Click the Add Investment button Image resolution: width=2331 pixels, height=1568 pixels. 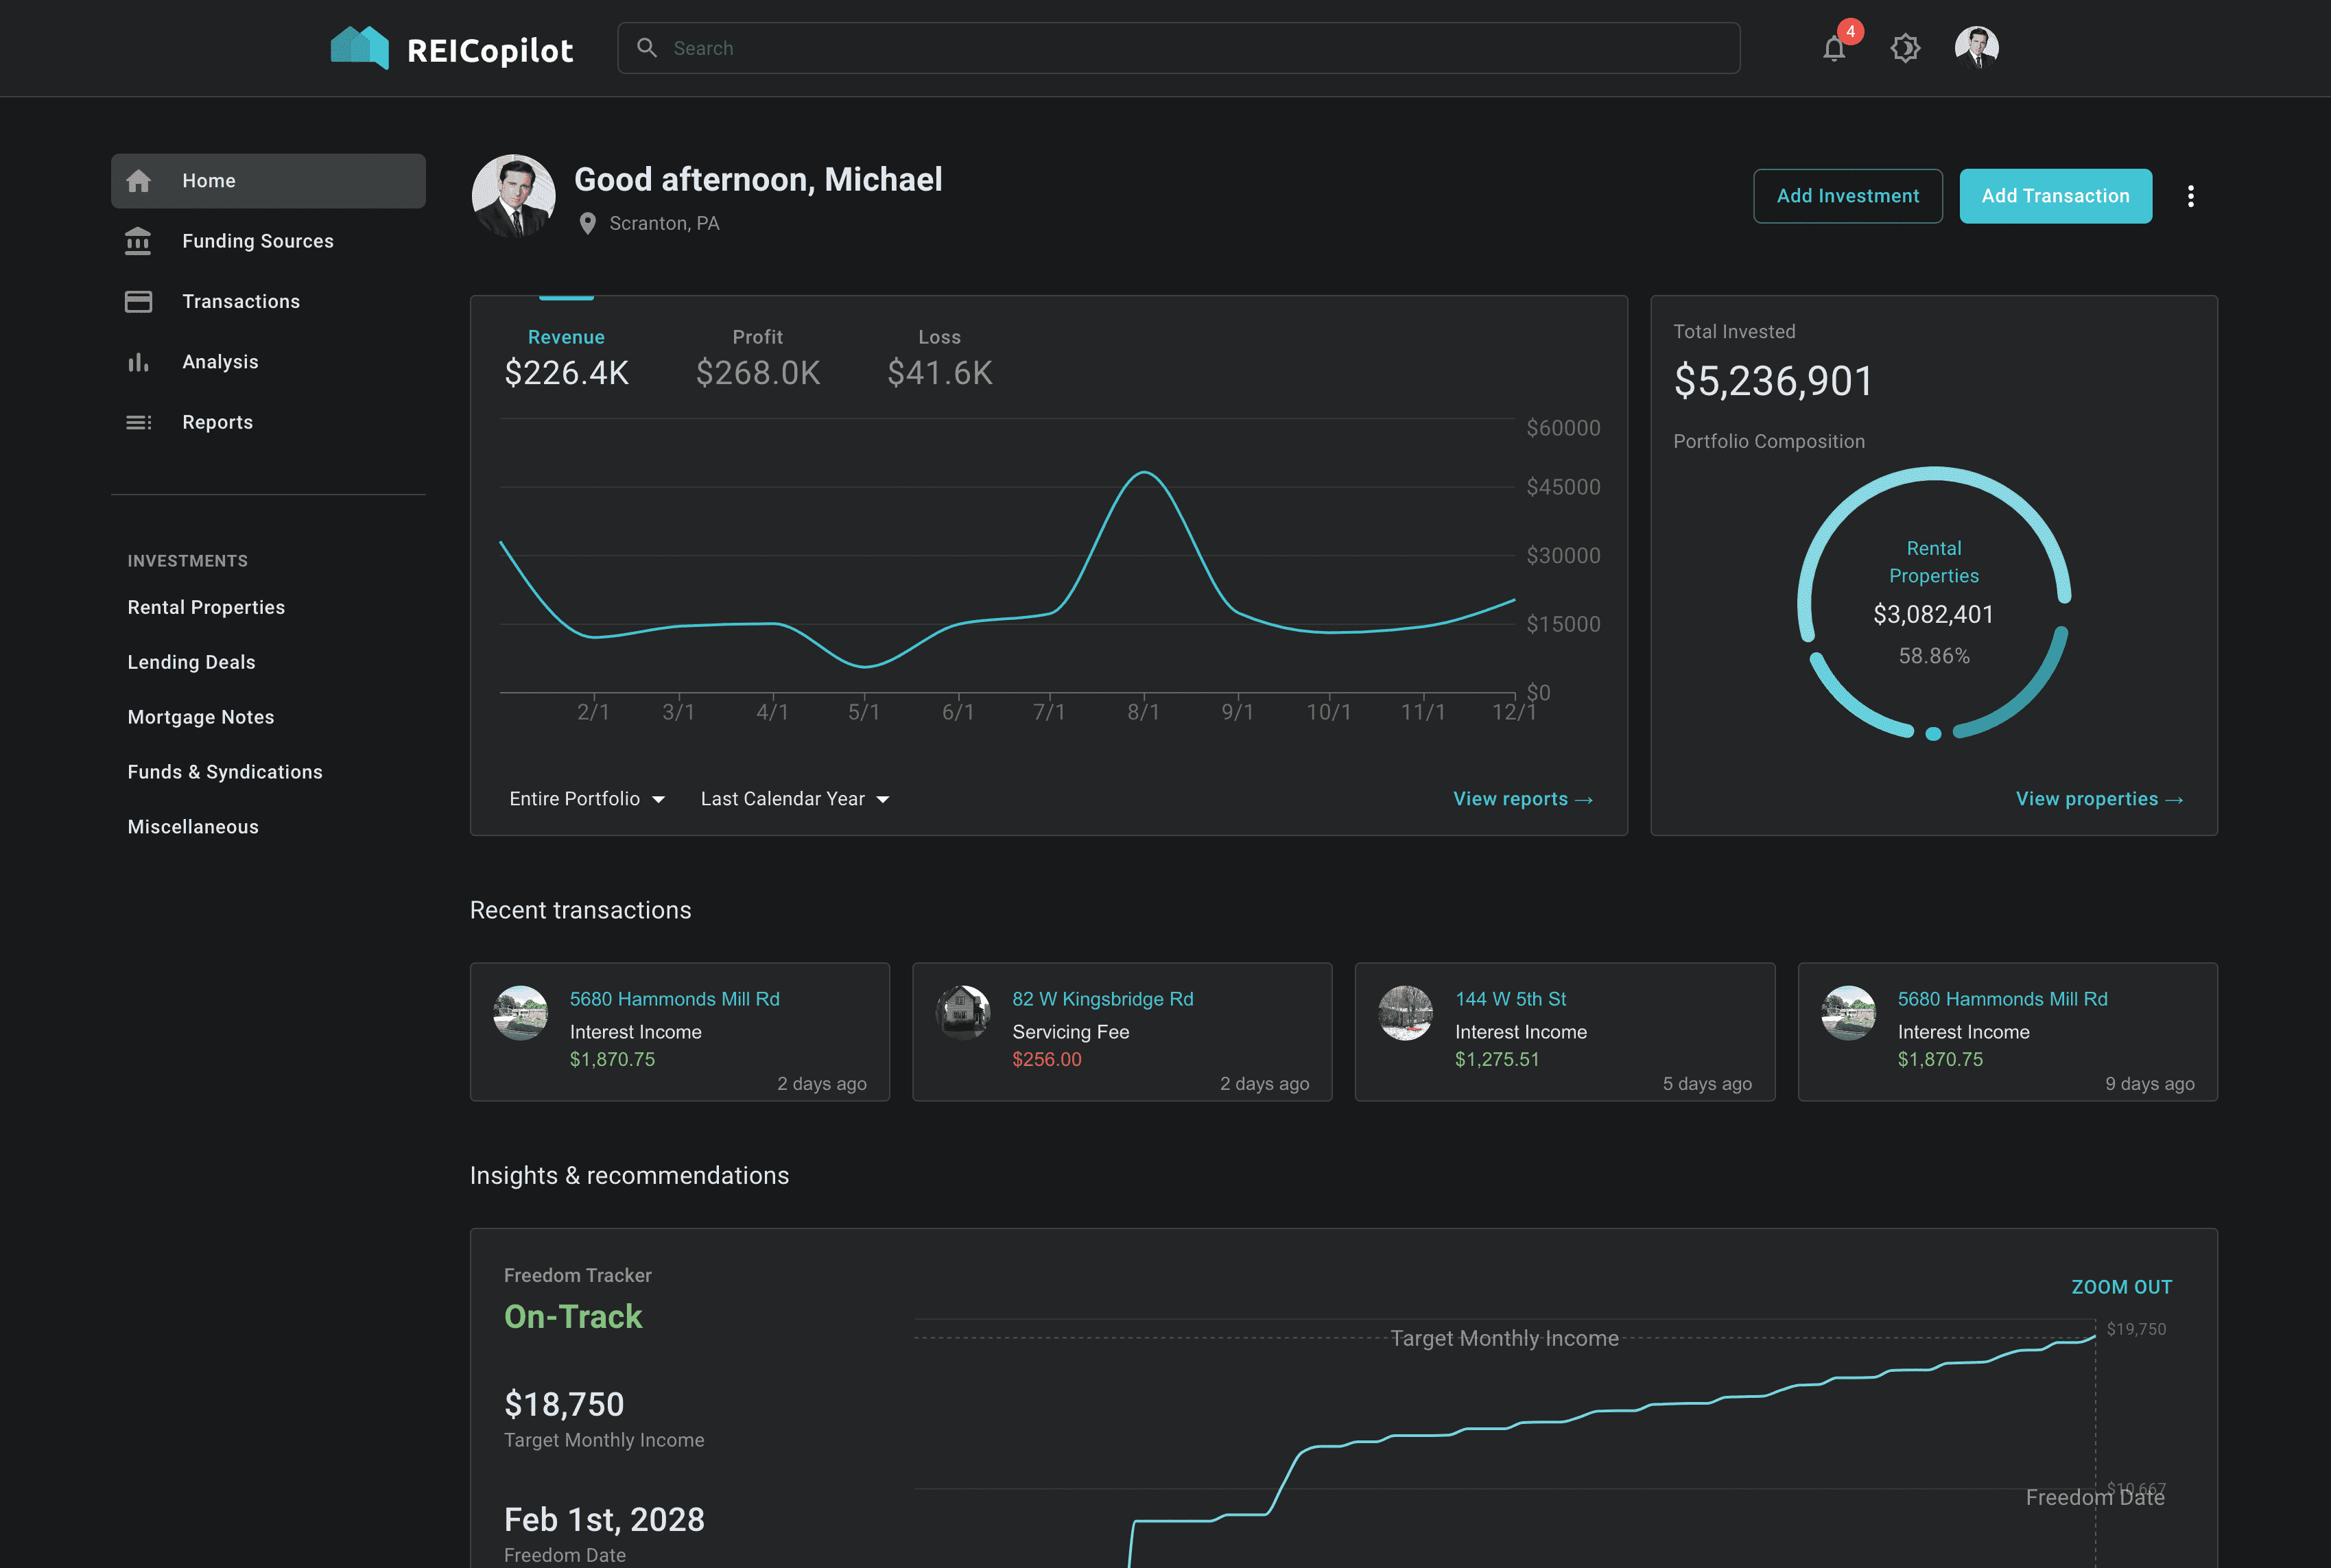(x=1847, y=196)
